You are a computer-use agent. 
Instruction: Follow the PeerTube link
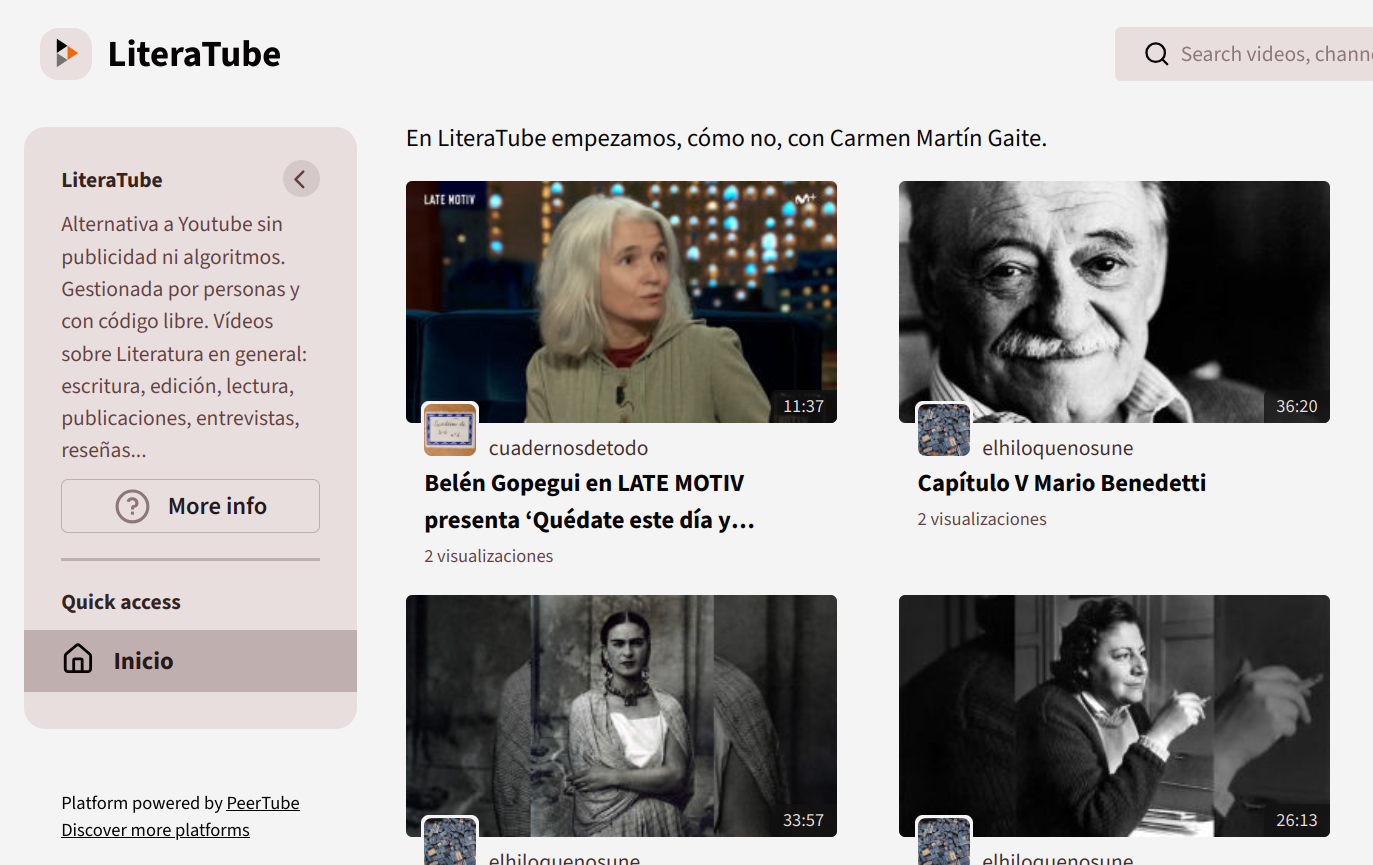(263, 803)
